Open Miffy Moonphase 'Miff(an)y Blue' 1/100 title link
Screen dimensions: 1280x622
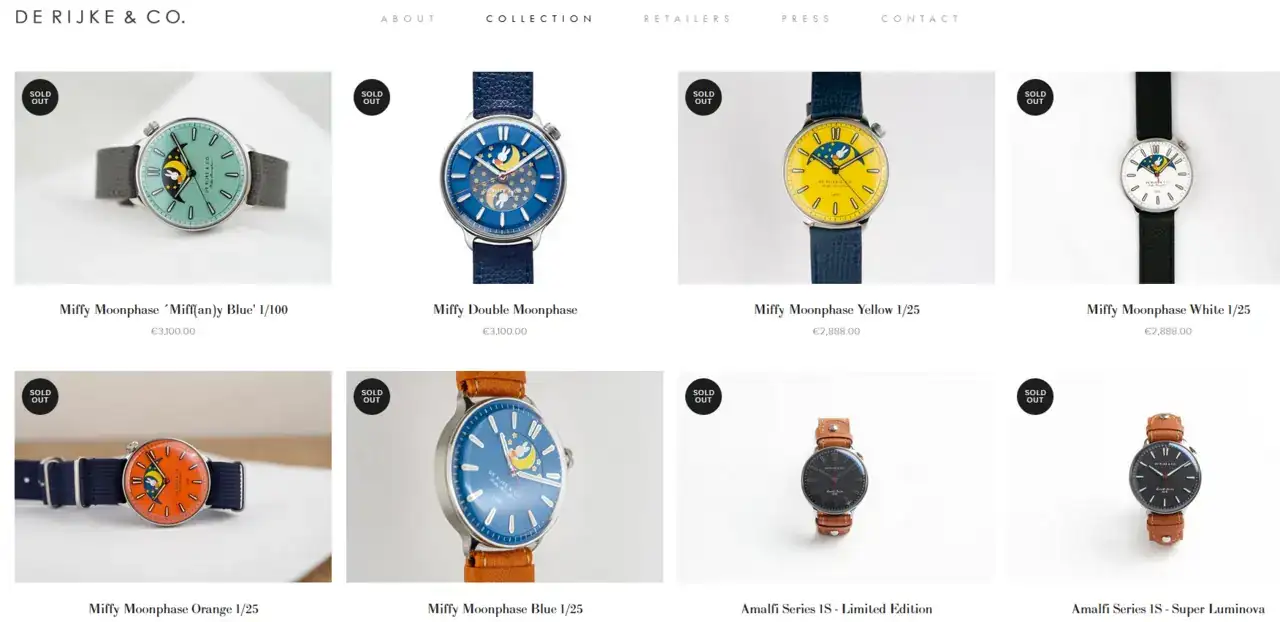click(x=173, y=310)
